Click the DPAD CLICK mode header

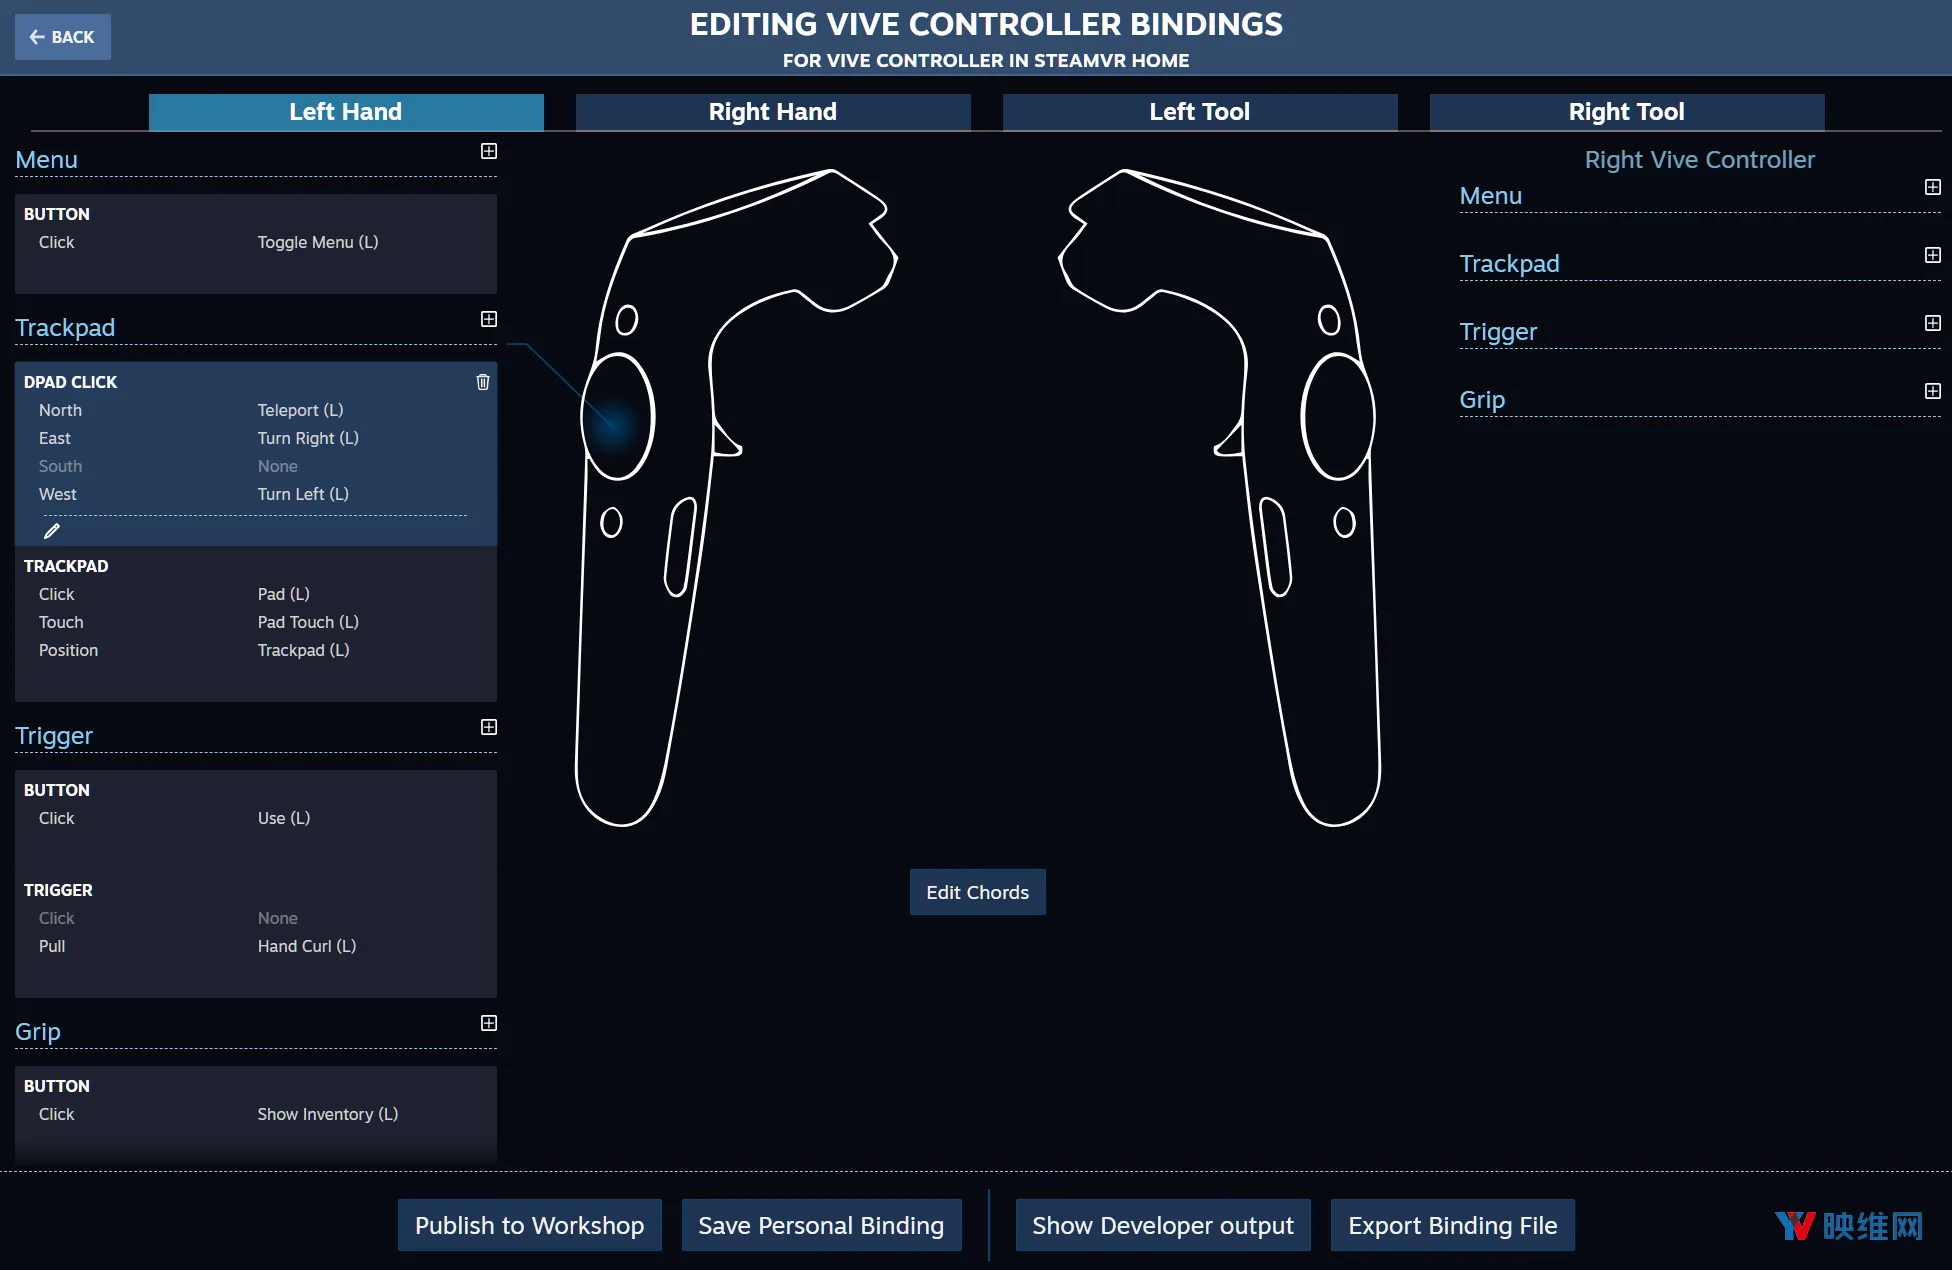70,382
